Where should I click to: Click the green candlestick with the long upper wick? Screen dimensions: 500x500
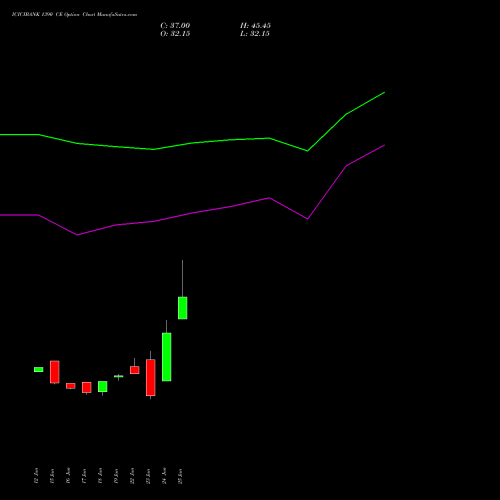[182, 308]
